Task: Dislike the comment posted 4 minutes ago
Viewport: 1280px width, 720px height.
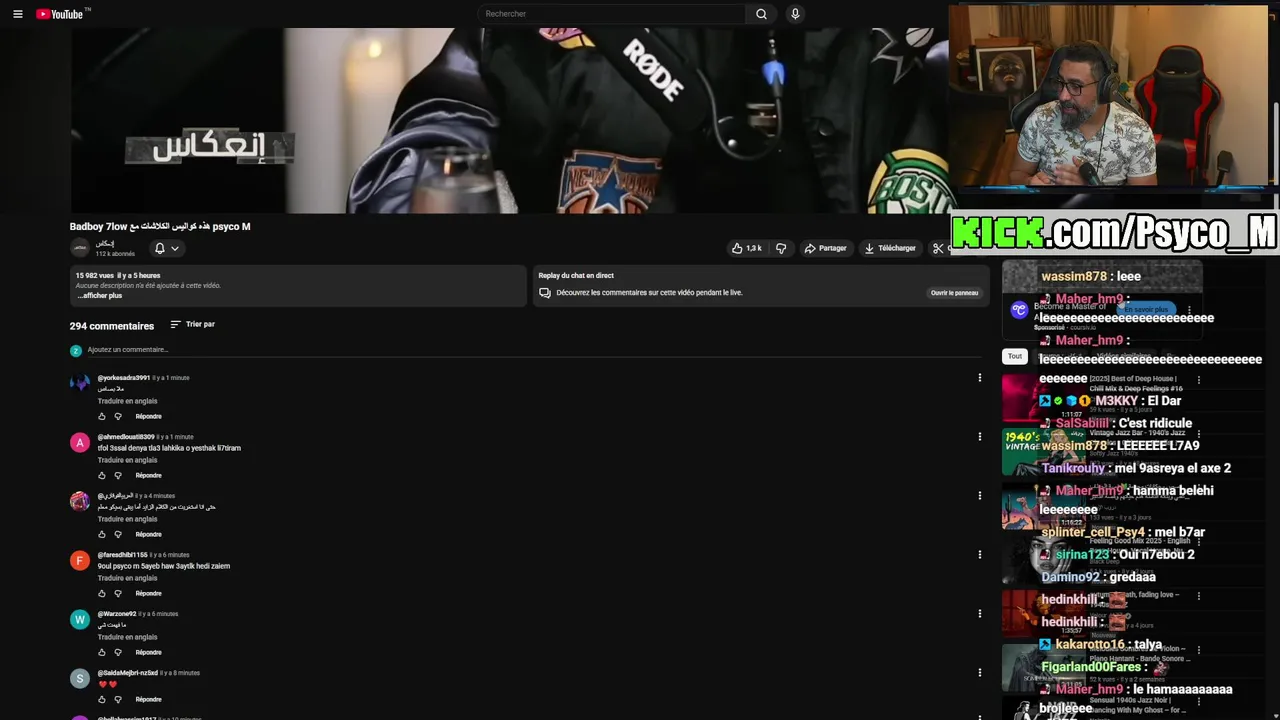Action: 118,534
